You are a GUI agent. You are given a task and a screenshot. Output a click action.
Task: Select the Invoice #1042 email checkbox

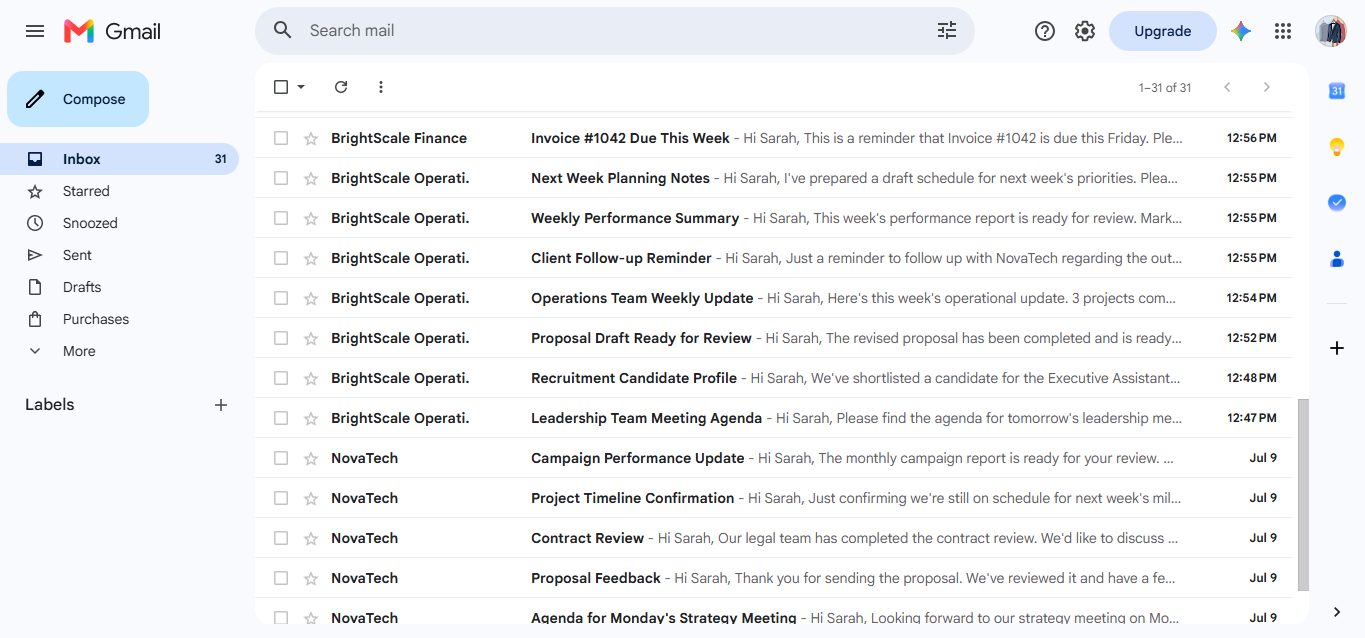pos(281,138)
